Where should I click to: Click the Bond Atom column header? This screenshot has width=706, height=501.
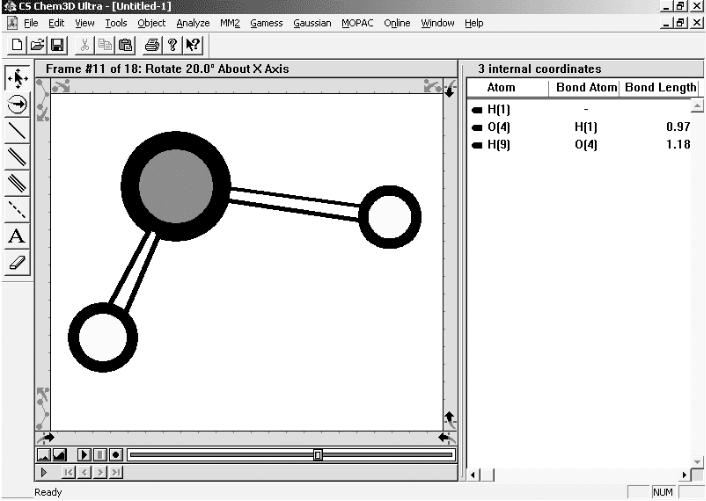point(584,88)
